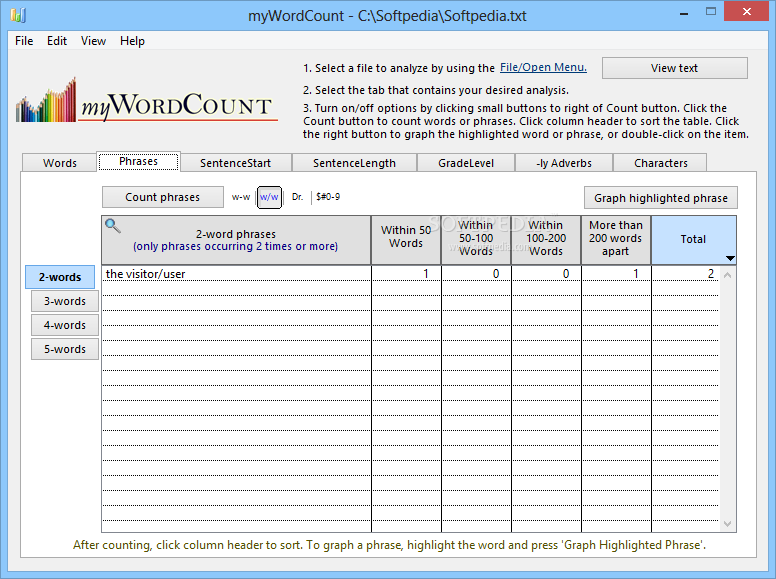
Task: Click the table scrollbar up arrow
Action: [x=728, y=275]
